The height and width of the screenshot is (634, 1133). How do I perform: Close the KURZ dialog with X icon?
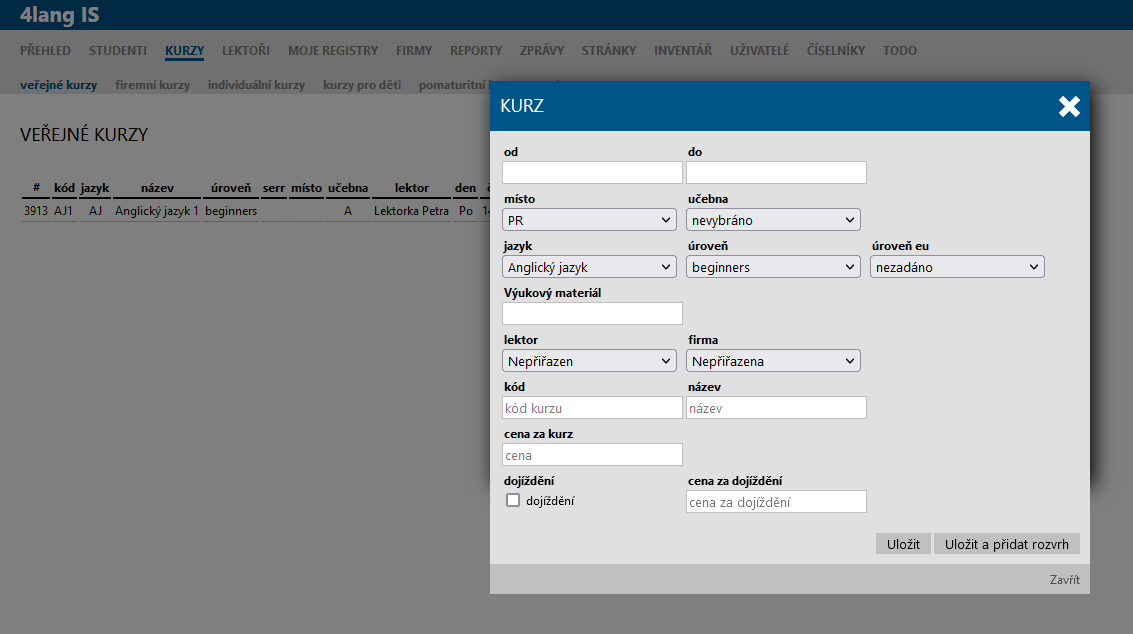click(x=1069, y=107)
